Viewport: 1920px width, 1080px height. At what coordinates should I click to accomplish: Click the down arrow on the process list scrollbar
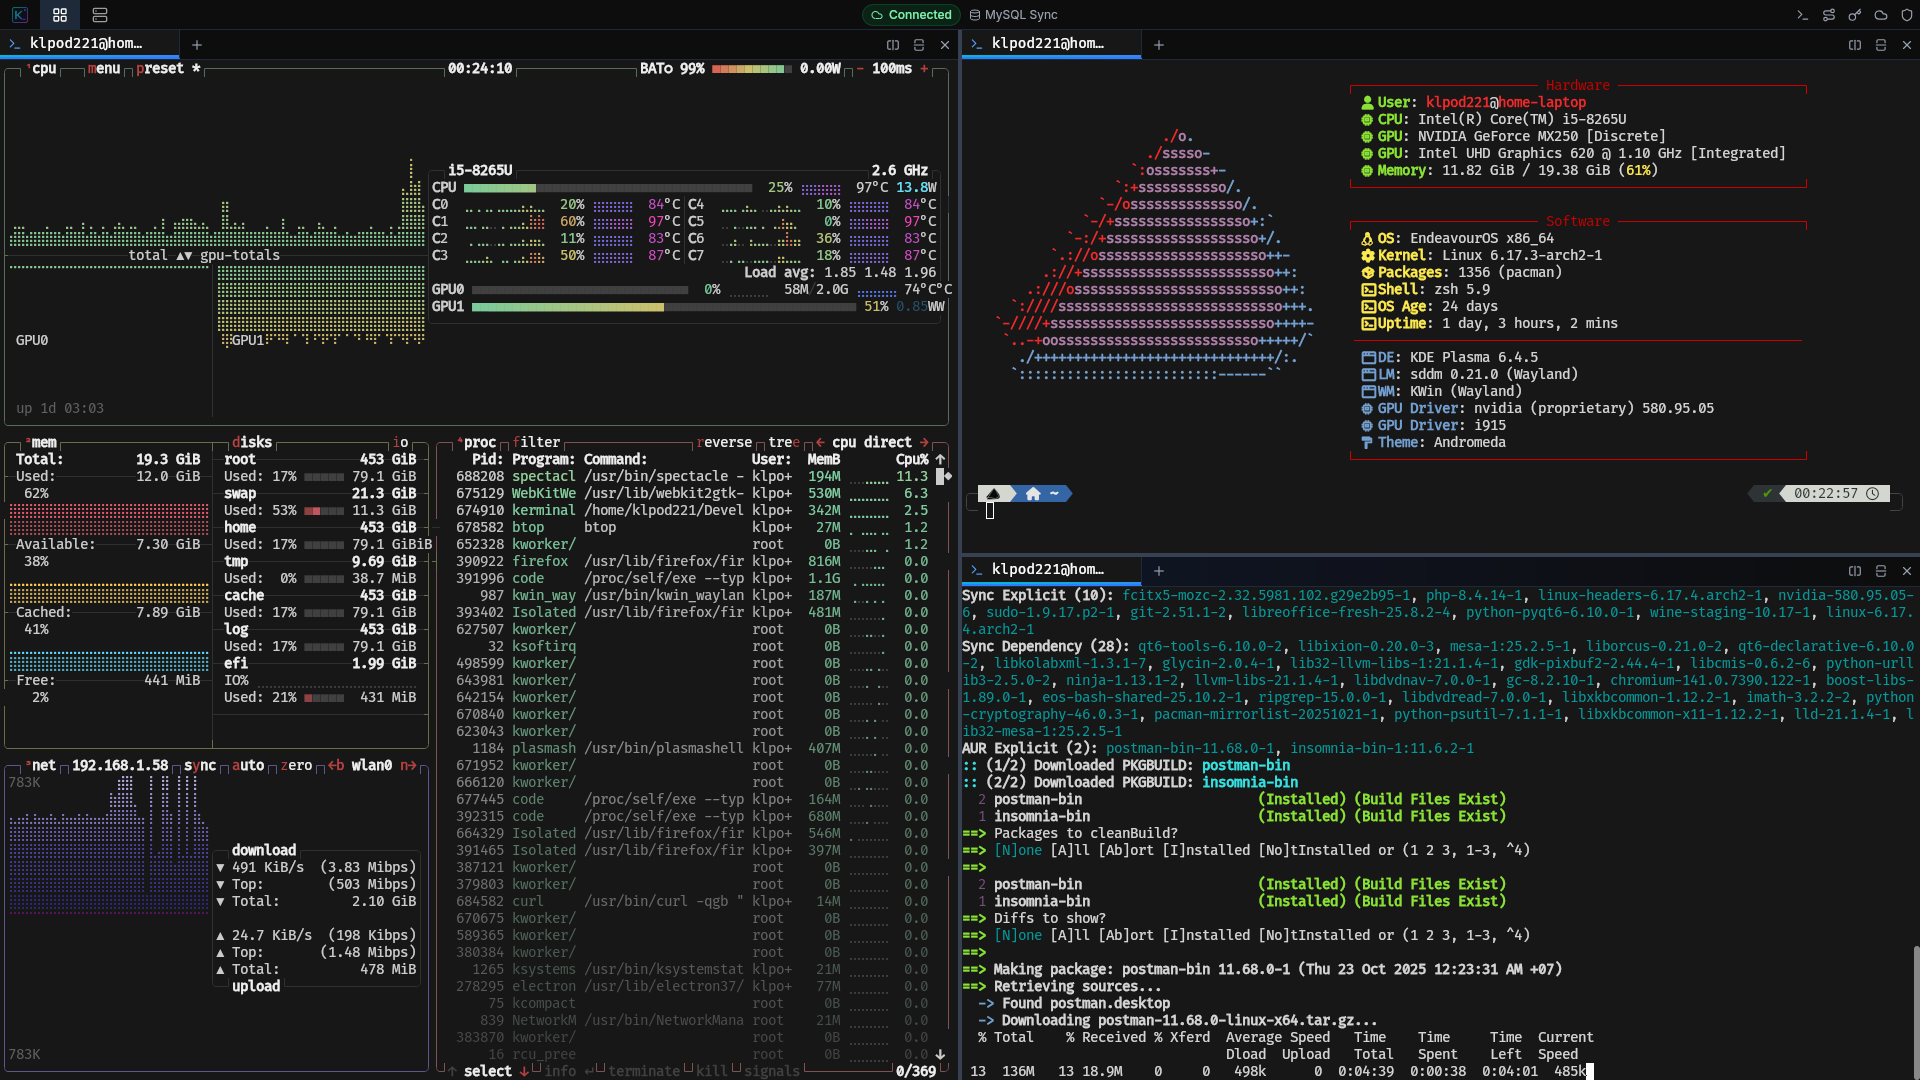click(940, 1054)
